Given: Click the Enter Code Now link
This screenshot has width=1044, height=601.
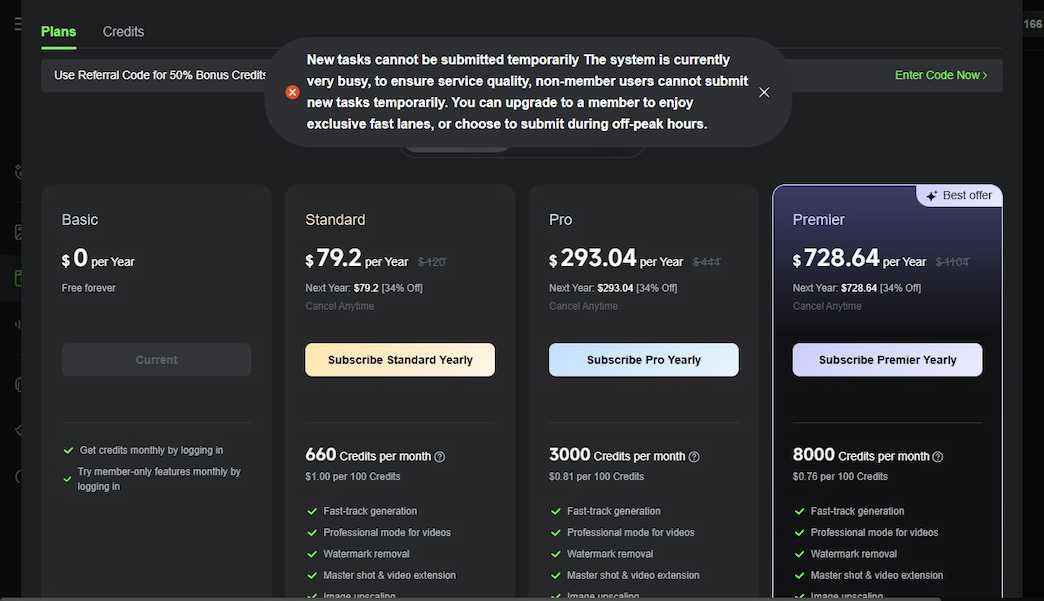Looking at the screenshot, I should [940, 75].
